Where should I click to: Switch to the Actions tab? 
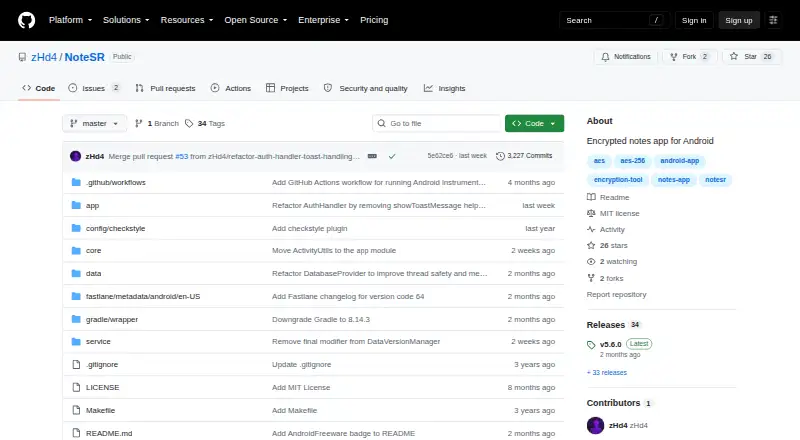click(x=231, y=88)
